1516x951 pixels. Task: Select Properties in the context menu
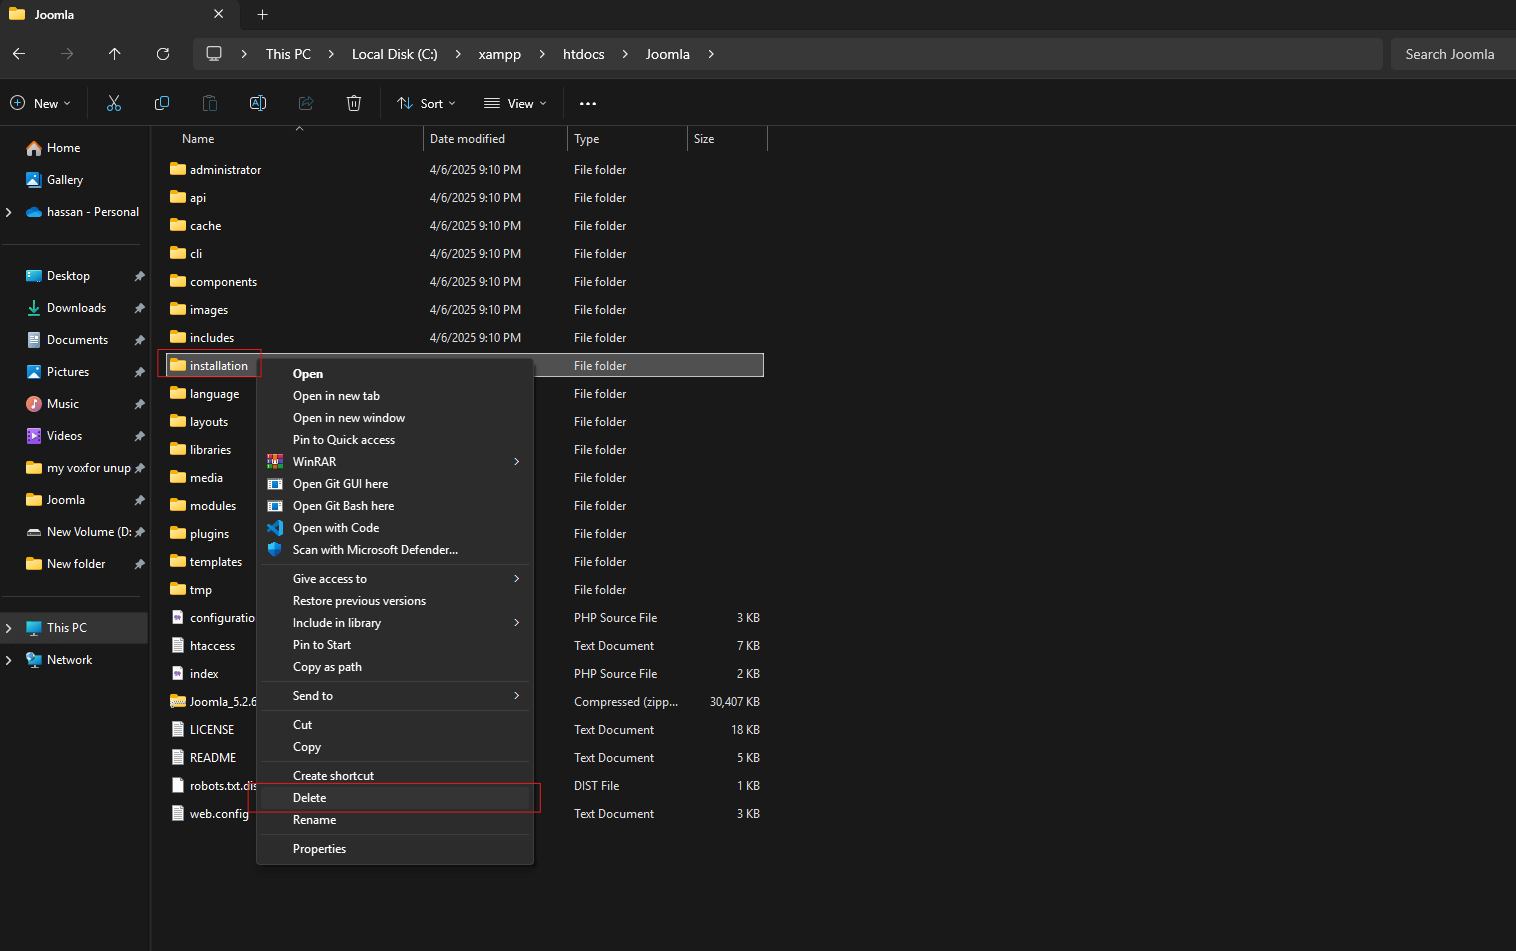pyautogui.click(x=319, y=849)
